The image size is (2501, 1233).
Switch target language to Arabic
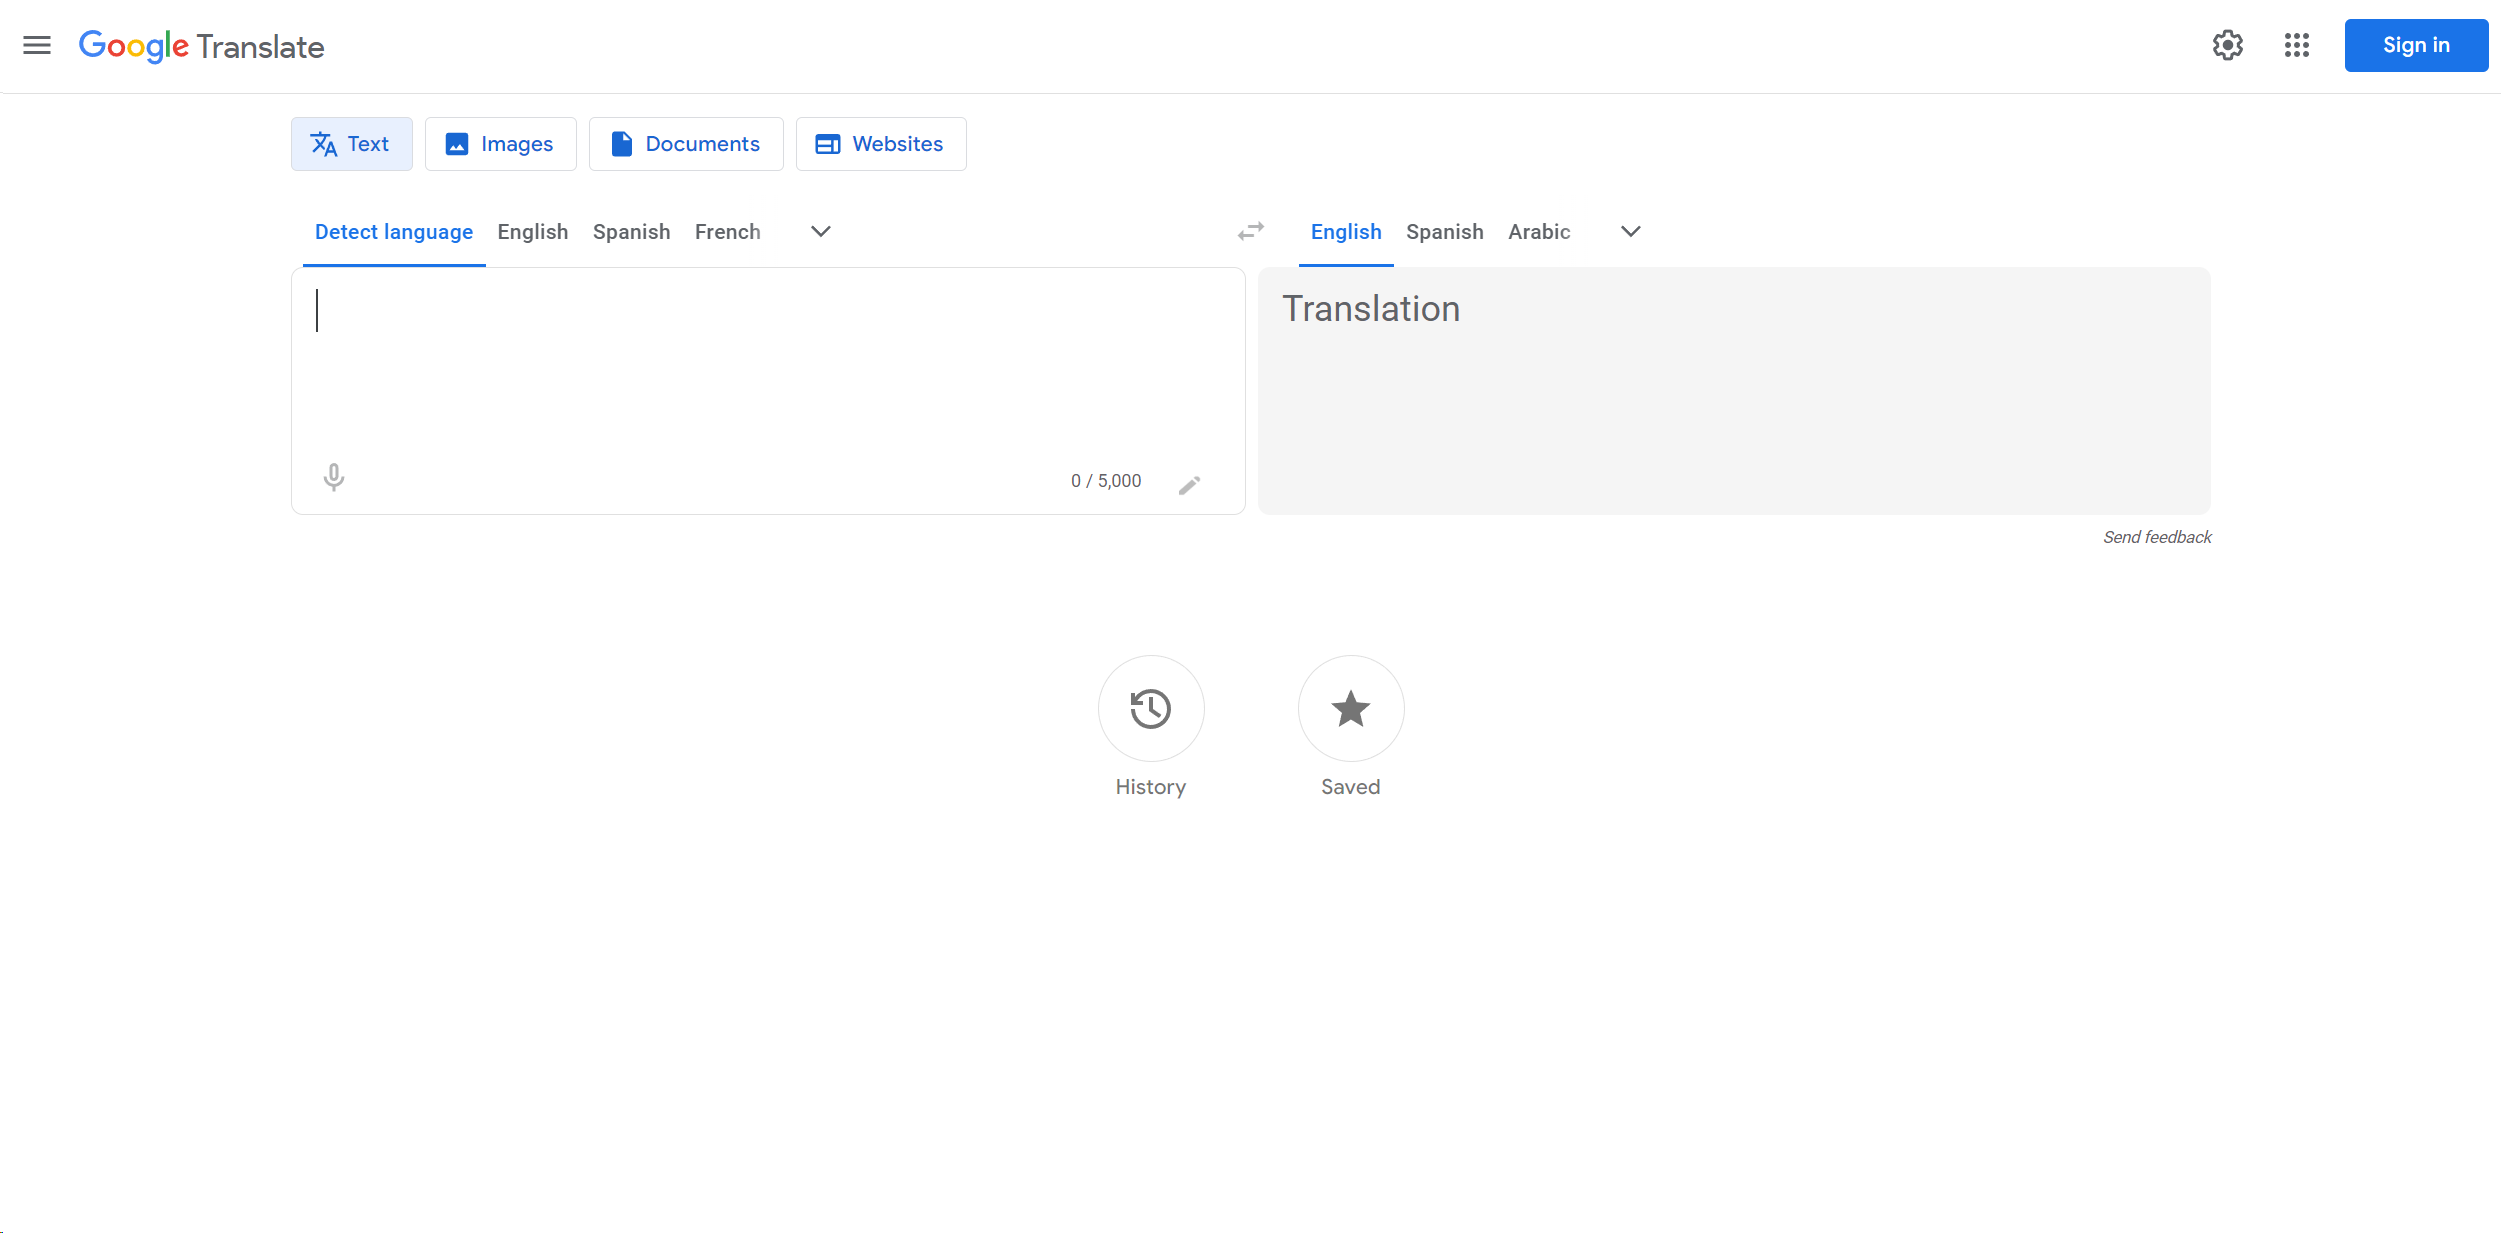coord(1538,231)
